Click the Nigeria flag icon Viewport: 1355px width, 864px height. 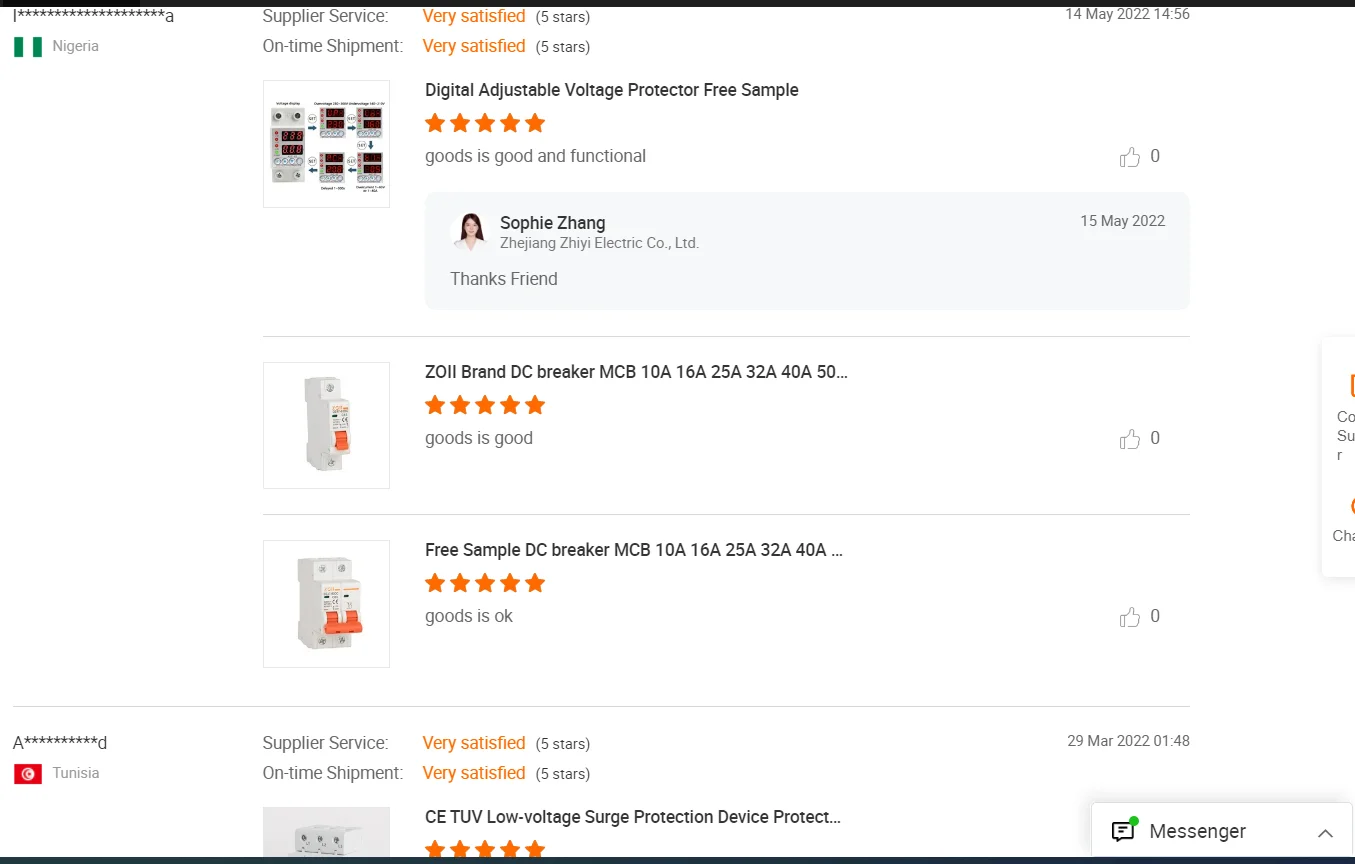pyautogui.click(x=28, y=47)
